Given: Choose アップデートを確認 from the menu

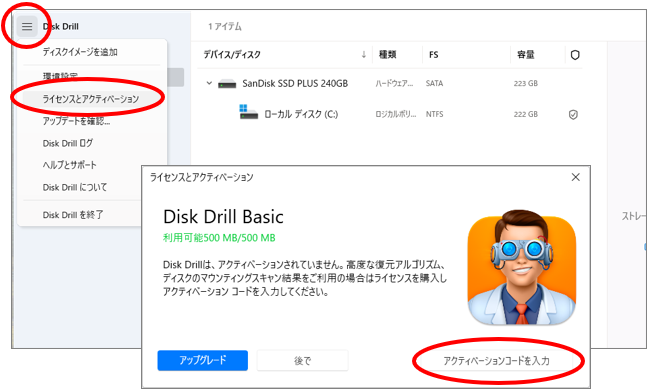Looking at the screenshot, I should 76,121.
